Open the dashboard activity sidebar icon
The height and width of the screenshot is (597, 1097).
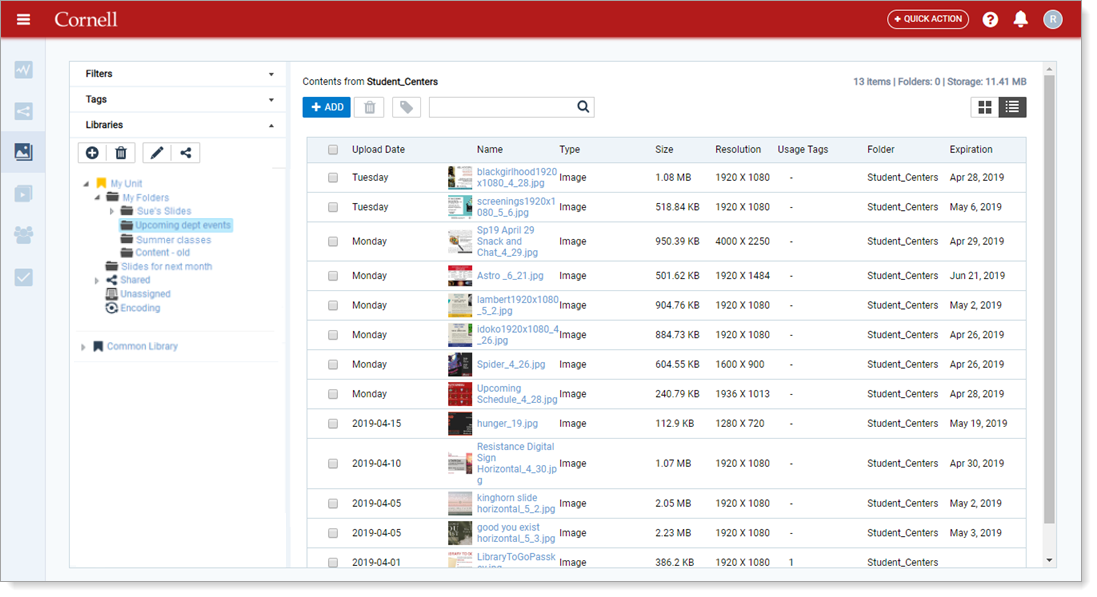[23, 70]
